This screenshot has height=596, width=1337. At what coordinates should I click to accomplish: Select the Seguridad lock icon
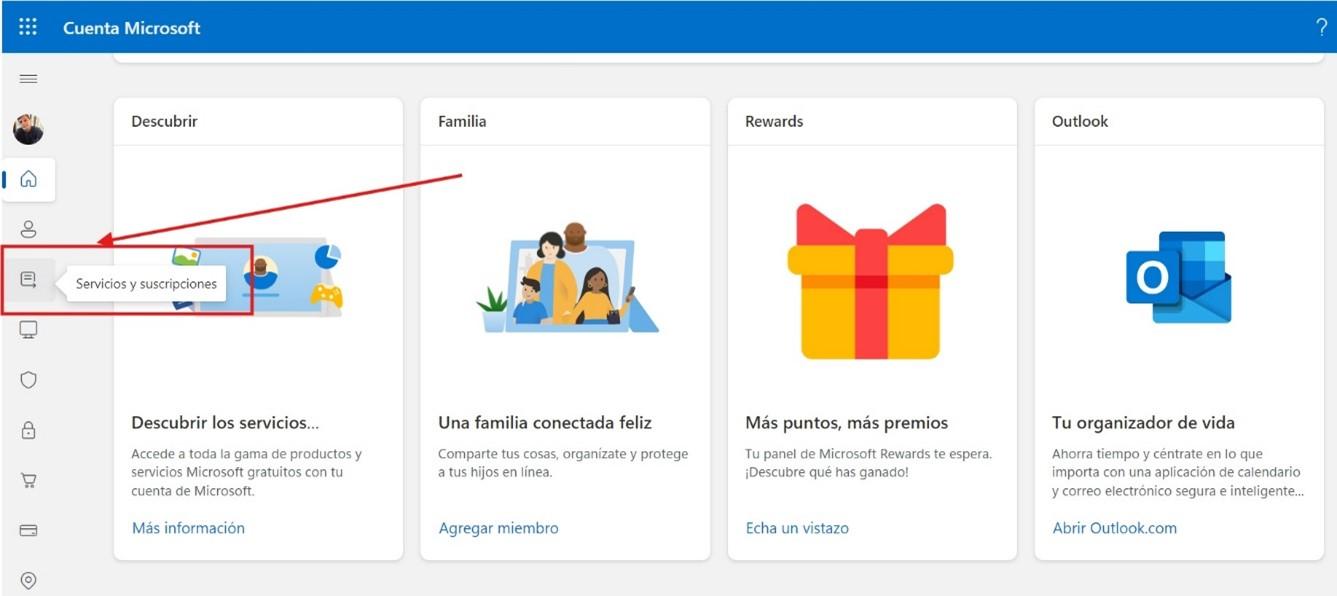[x=28, y=430]
